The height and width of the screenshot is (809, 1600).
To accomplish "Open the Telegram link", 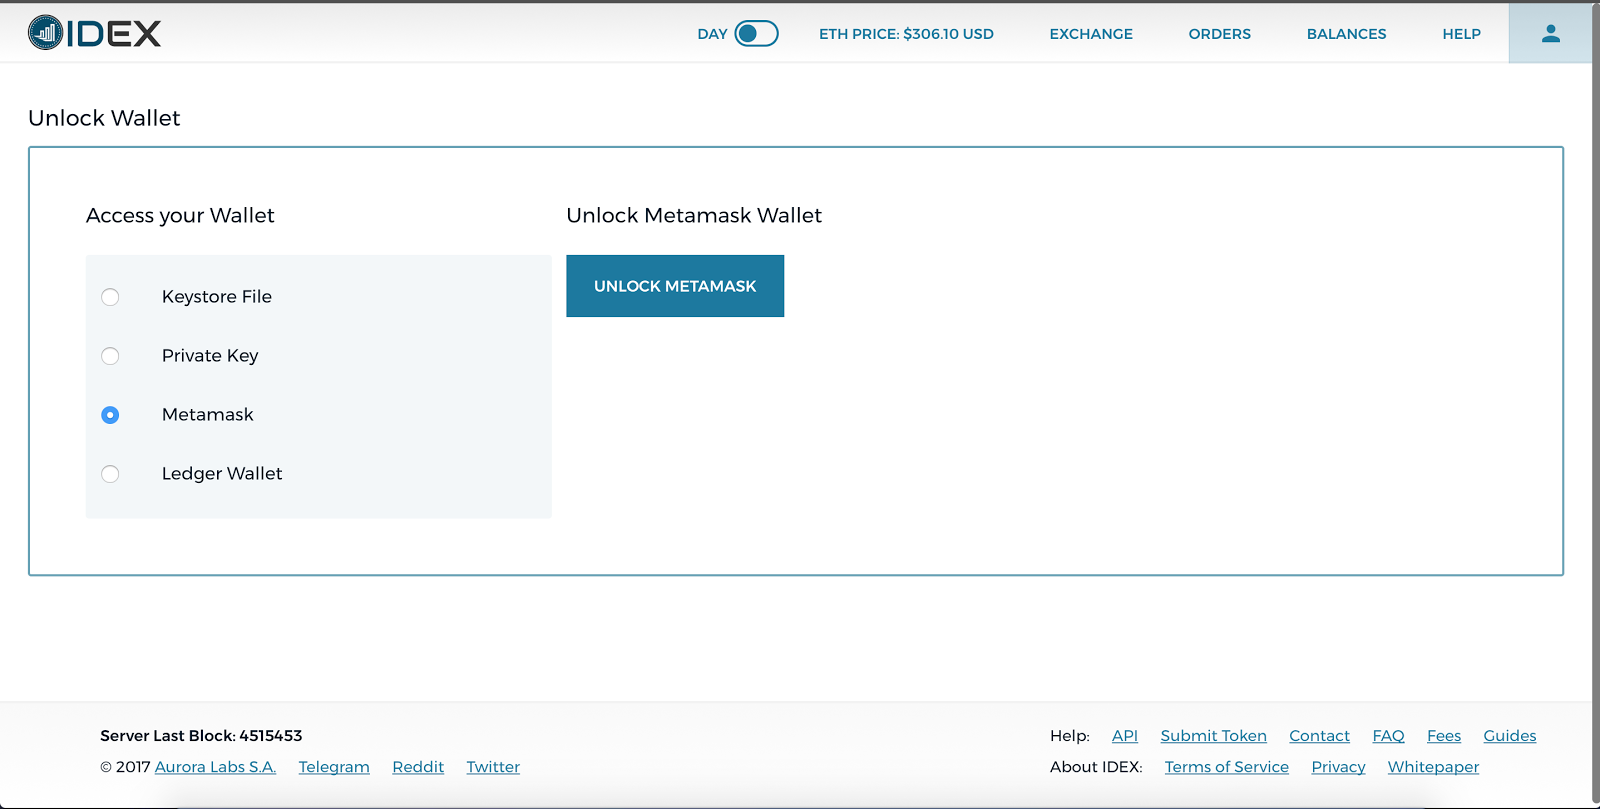I will pos(334,767).
